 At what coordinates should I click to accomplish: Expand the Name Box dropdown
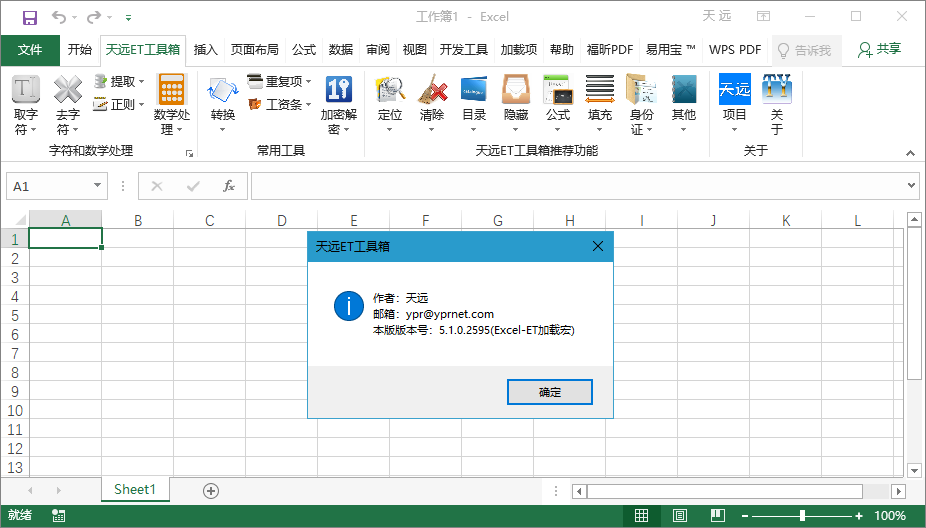pyautogui.click(x=97, y=185)
